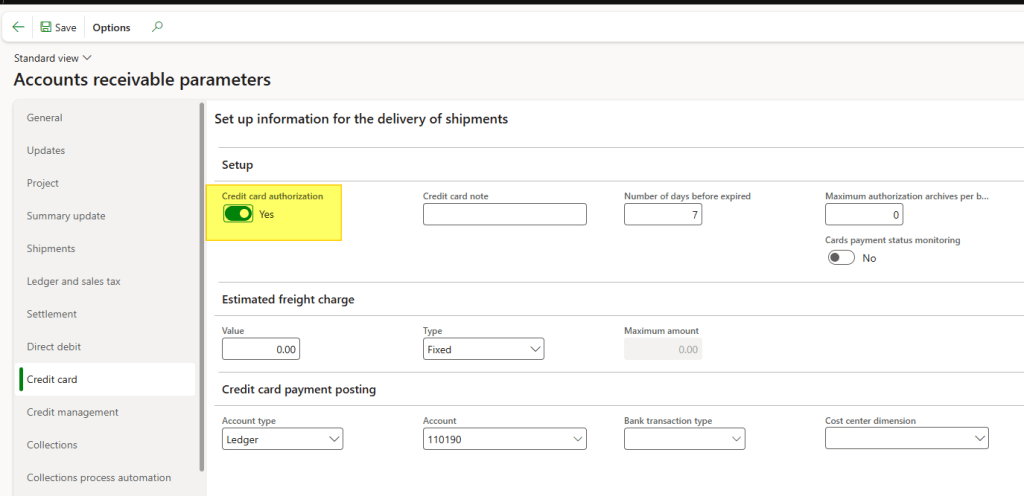Turn off Credit card authorization toggle
This screenshot has width=1024, height=496.
click(238, 213)
